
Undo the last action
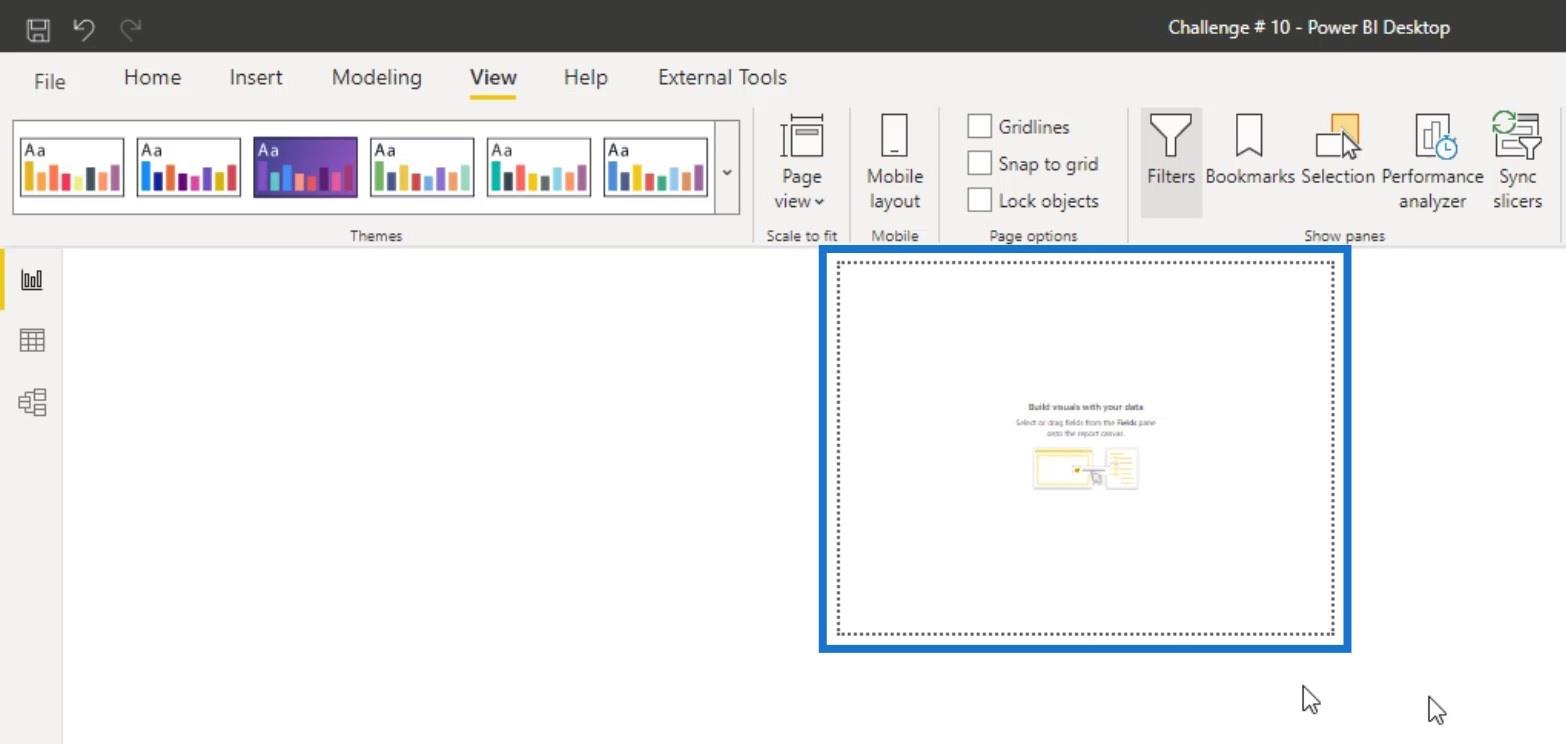84,29
